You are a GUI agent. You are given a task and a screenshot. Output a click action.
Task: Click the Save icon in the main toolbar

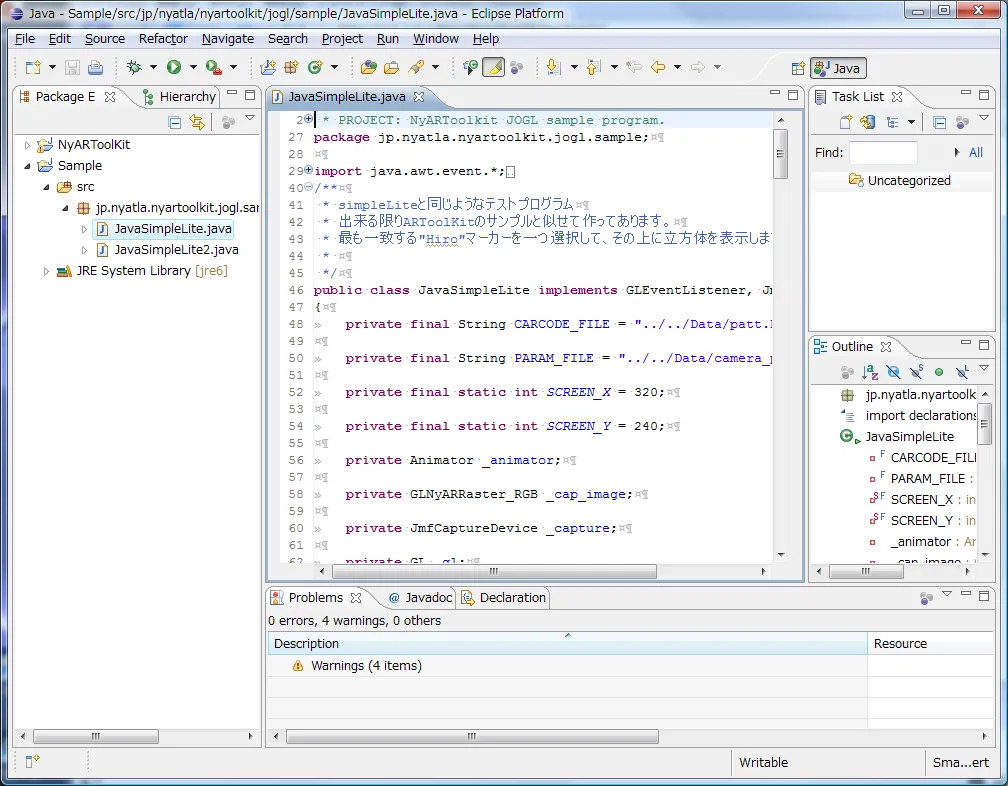tap(72, 67)
